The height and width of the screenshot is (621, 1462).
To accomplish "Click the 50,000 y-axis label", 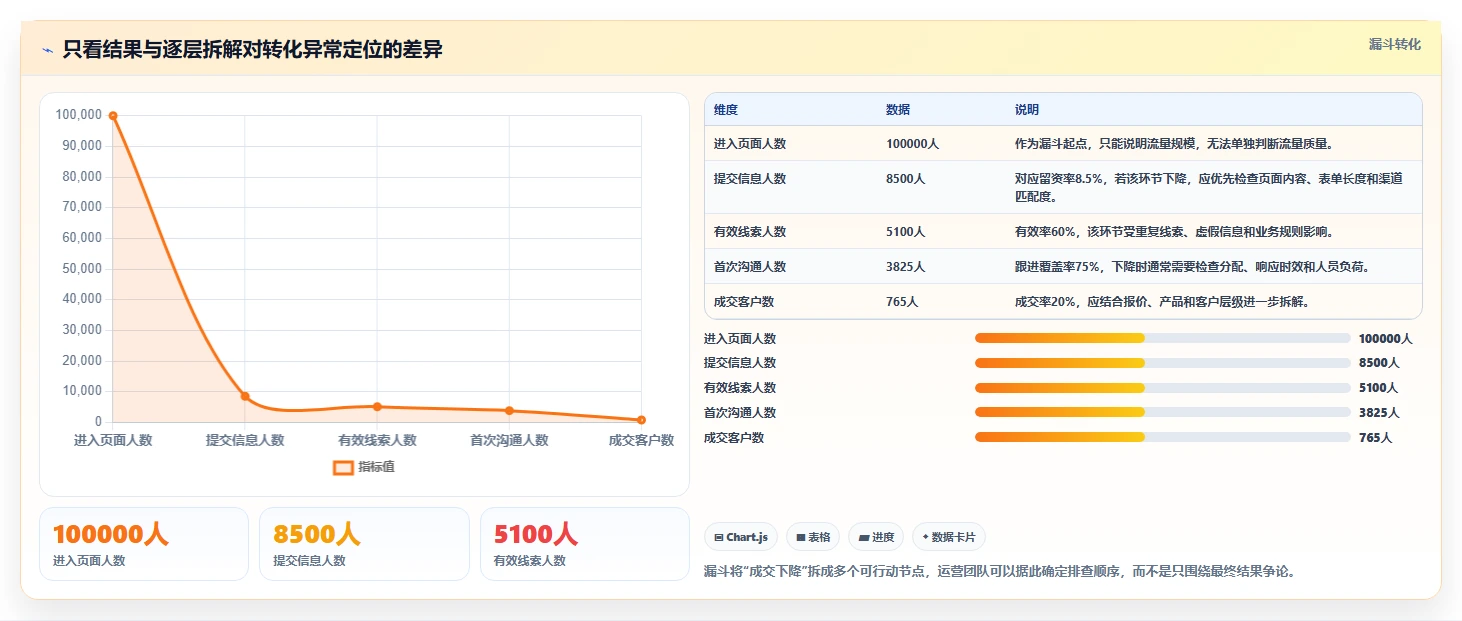I will tap(82, 269).
